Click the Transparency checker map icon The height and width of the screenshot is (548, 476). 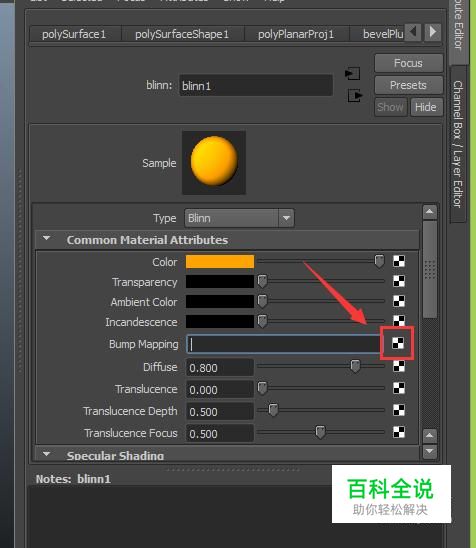[x=399, y=281]
